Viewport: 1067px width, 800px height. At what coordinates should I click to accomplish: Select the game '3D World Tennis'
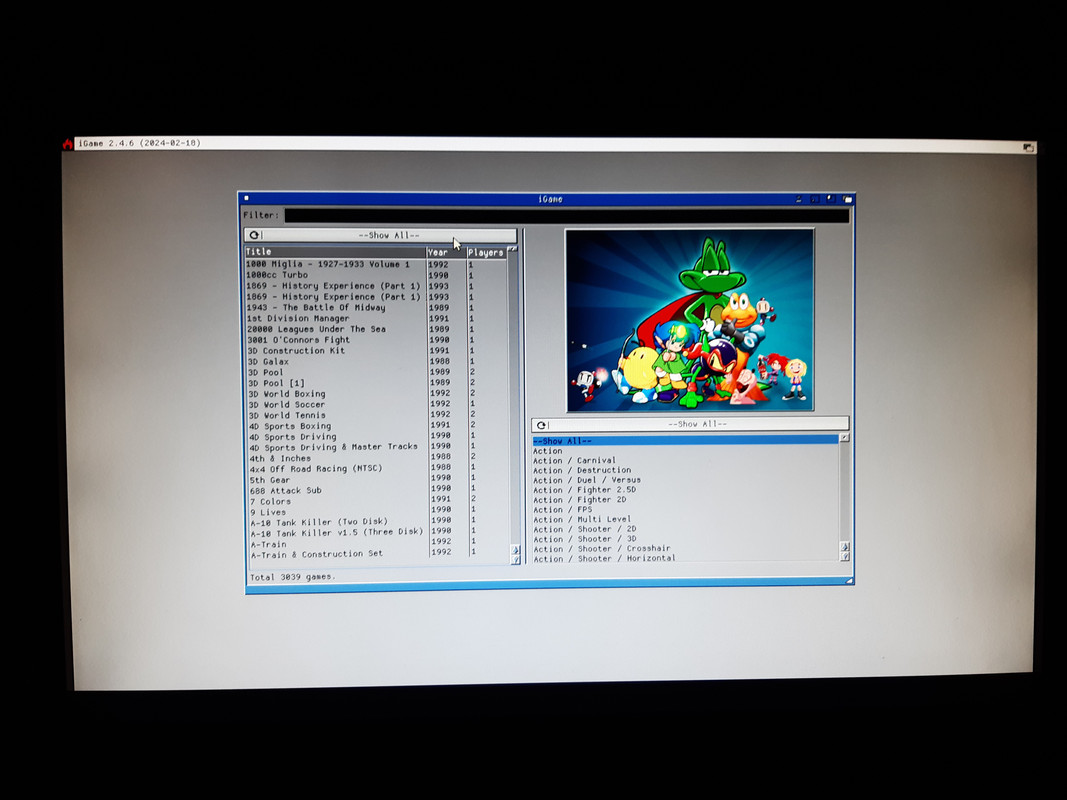click(x=287, y=416)
